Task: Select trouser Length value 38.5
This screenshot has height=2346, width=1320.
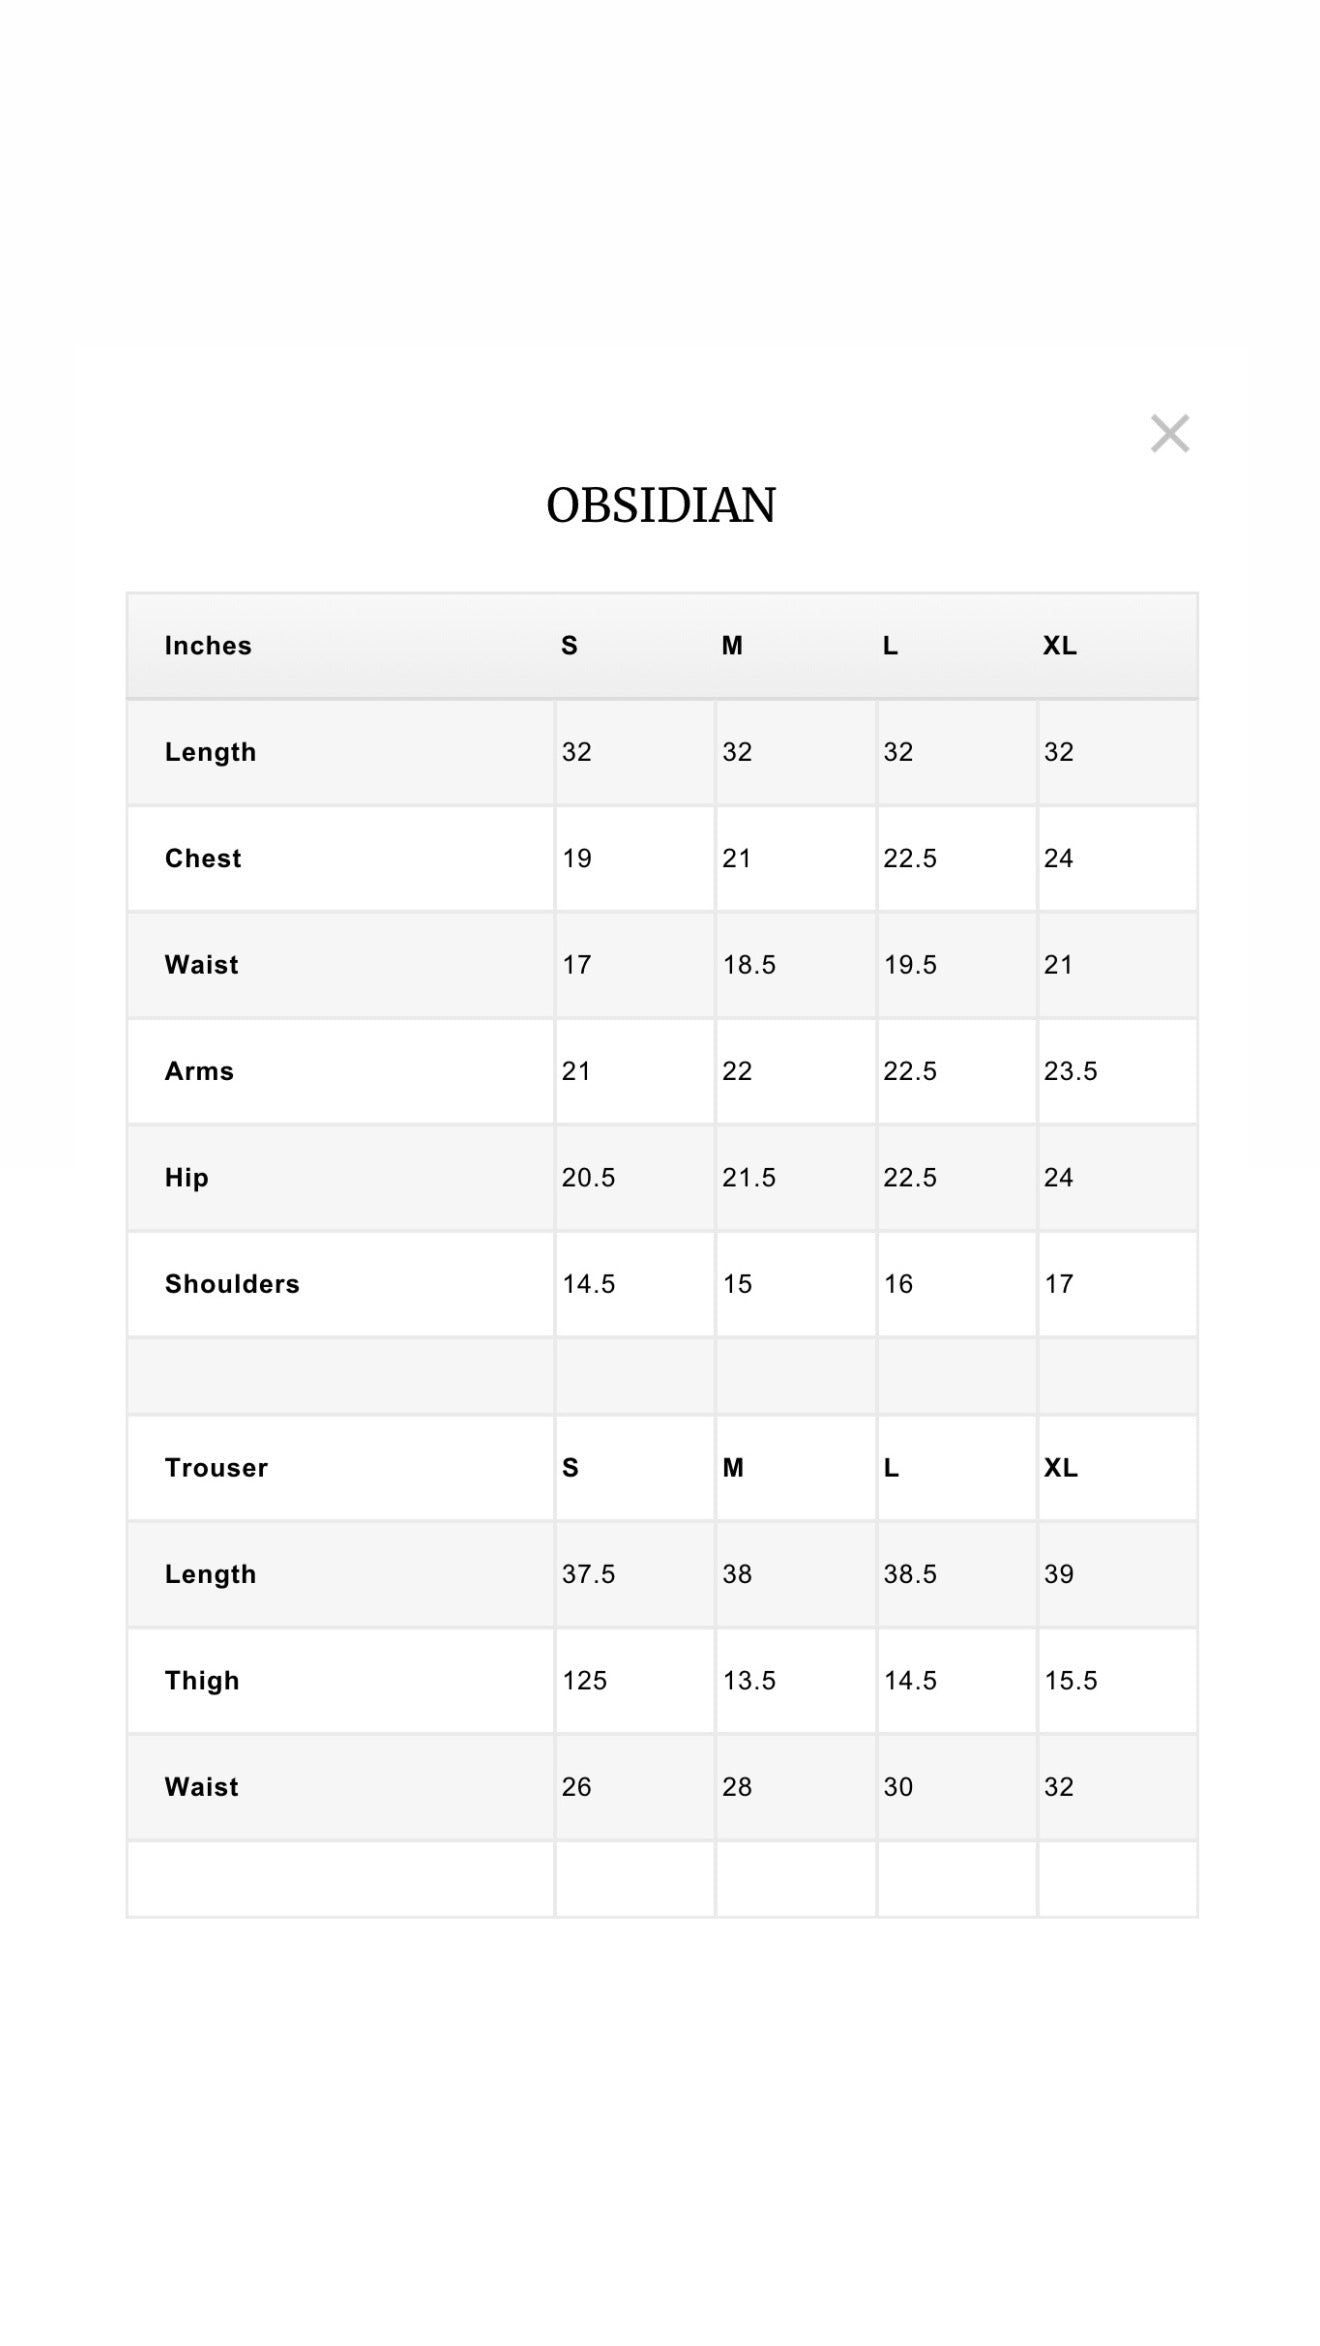Action: click(910, 1575)
